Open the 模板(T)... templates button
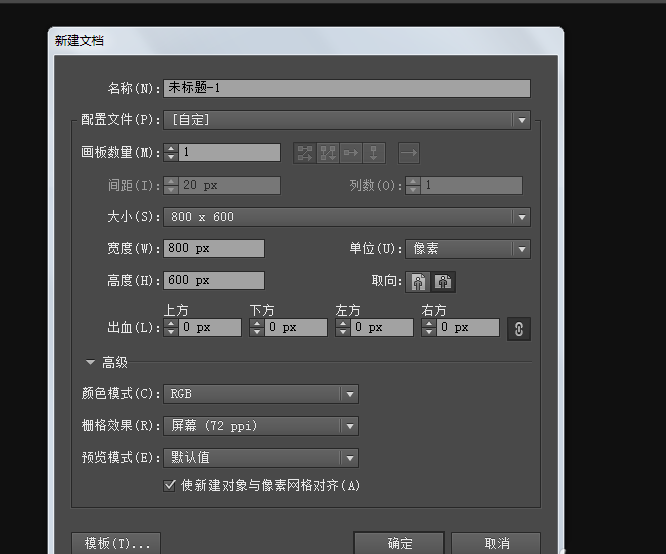Screen dimensions: 666x554 point(116,543)
